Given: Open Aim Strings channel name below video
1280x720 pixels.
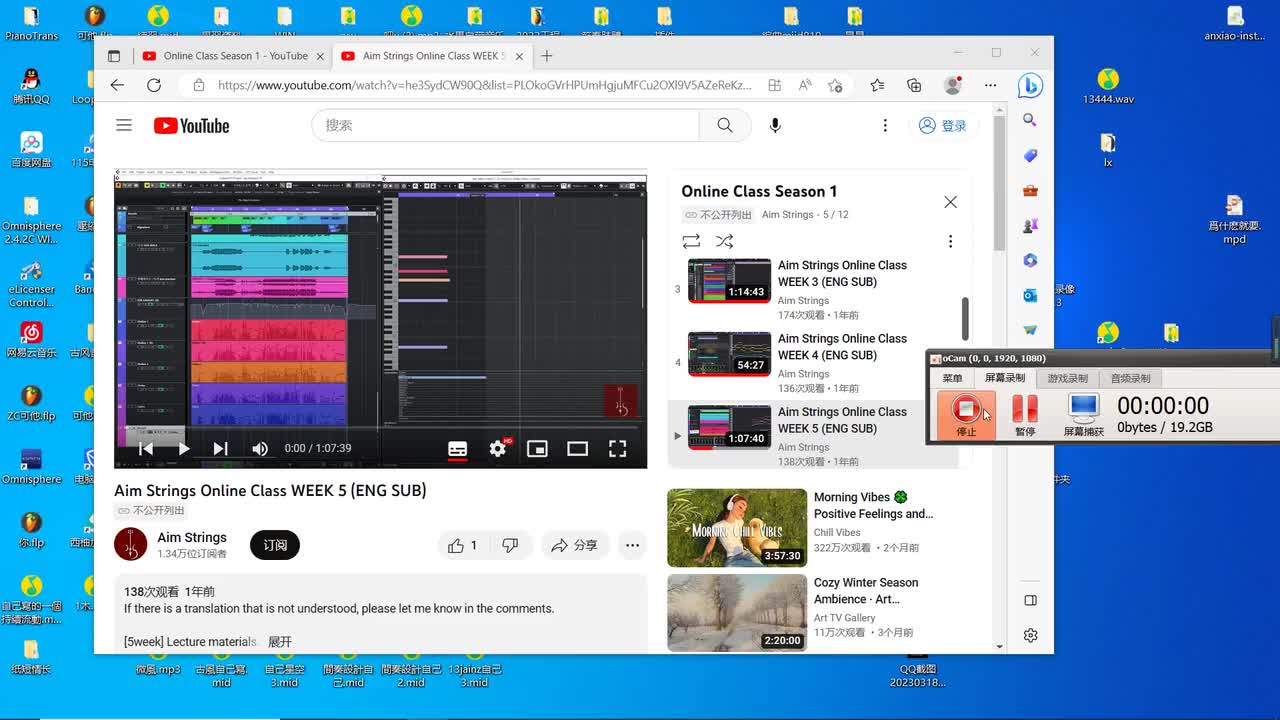Looking at the screenshot, I should click(x=192, y=537).
